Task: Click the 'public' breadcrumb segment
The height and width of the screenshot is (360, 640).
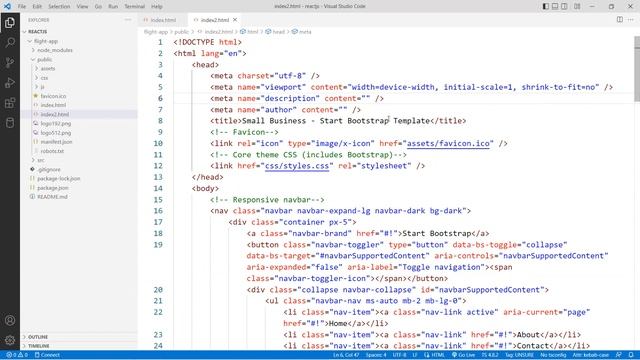Action: click(x=182, y=31)
